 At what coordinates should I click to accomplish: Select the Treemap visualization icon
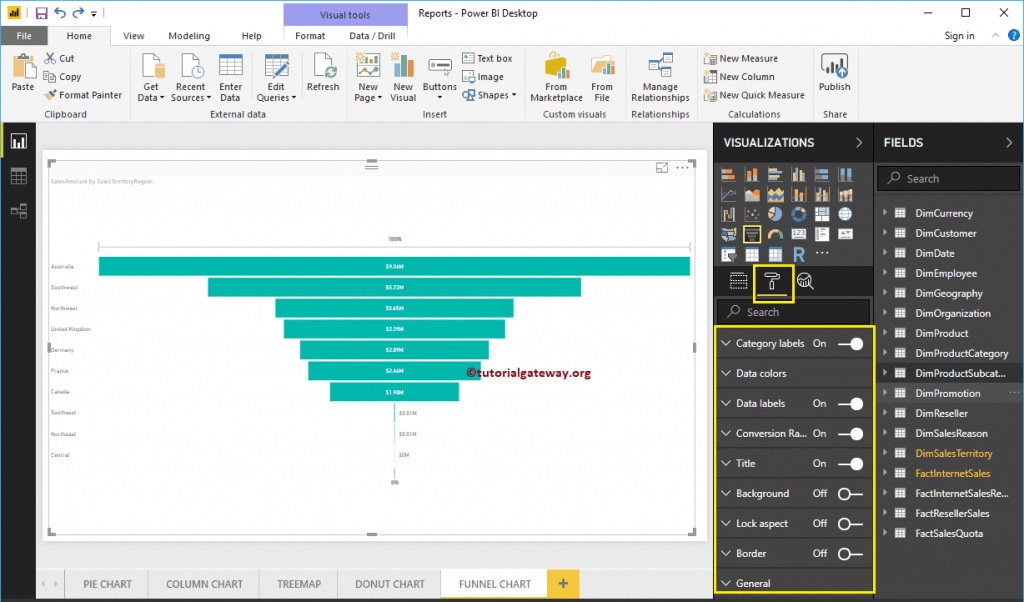[x=822, y=213]
